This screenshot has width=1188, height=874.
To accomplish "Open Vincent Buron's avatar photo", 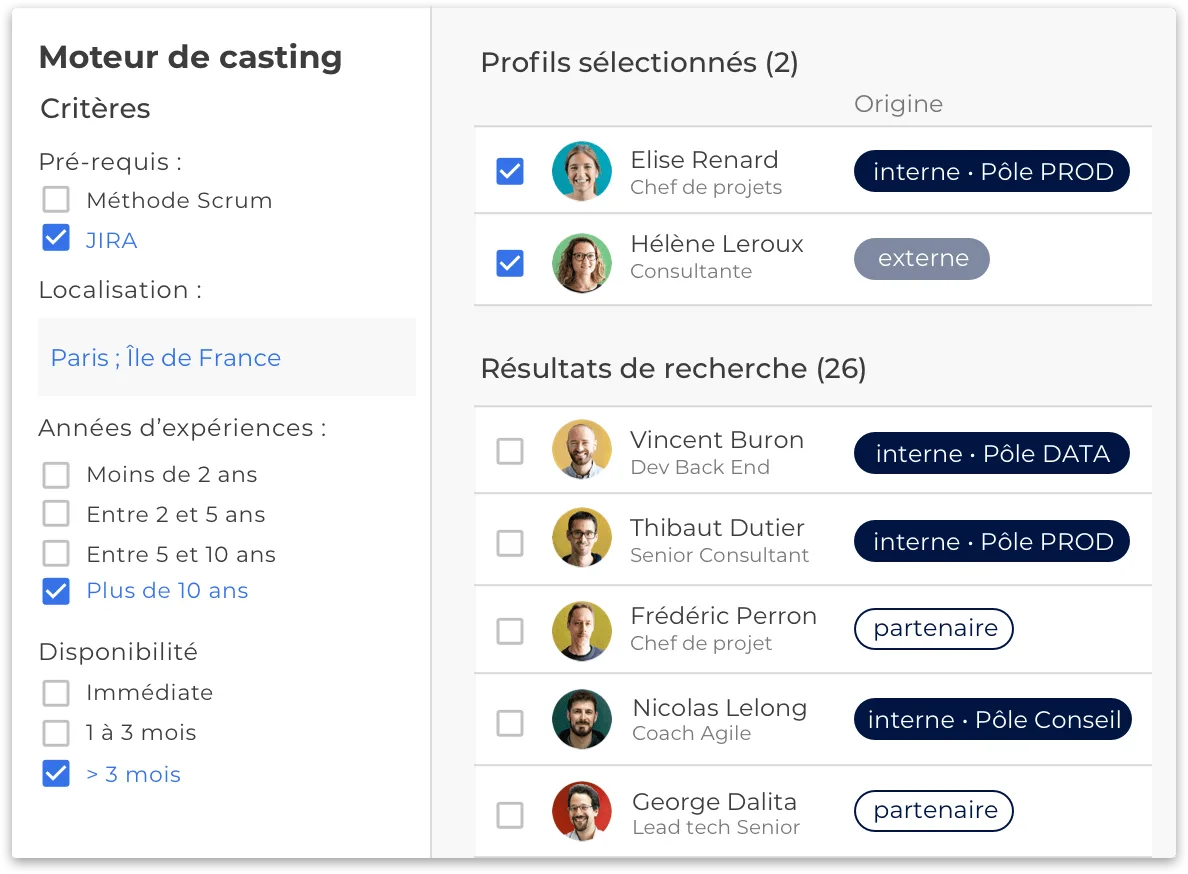I will click(x=582, y=450).
